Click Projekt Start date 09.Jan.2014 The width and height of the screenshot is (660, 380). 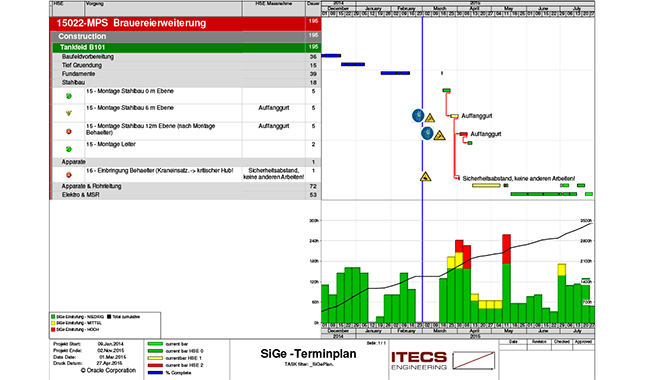coord(110,344)
